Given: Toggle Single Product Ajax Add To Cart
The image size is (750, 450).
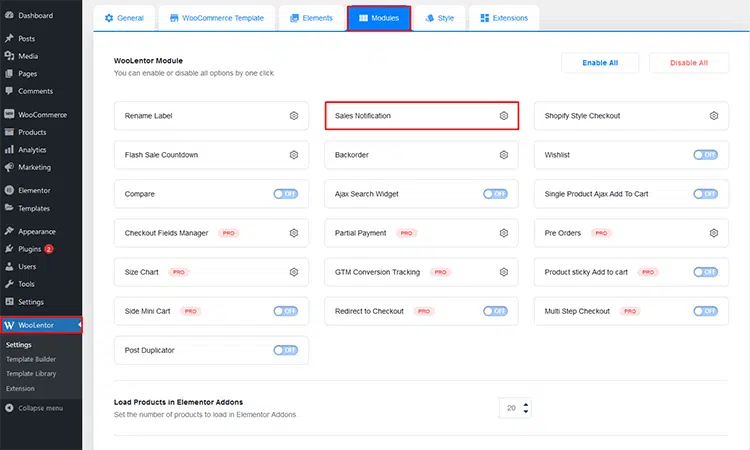Looking at the screenshot, I should 706,194.
